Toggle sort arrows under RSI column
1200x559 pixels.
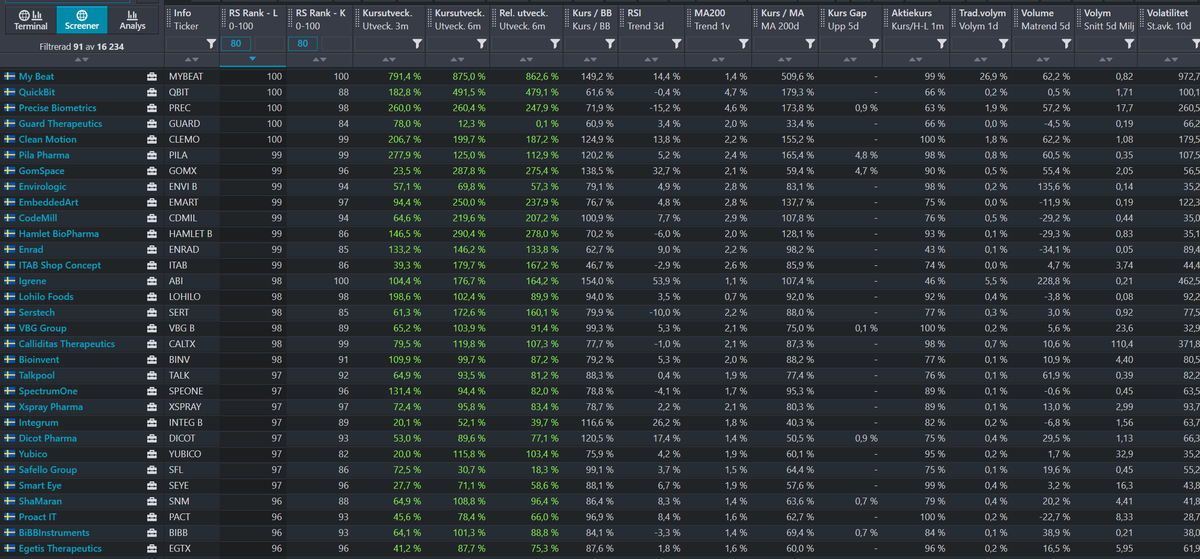pos(653,59)
